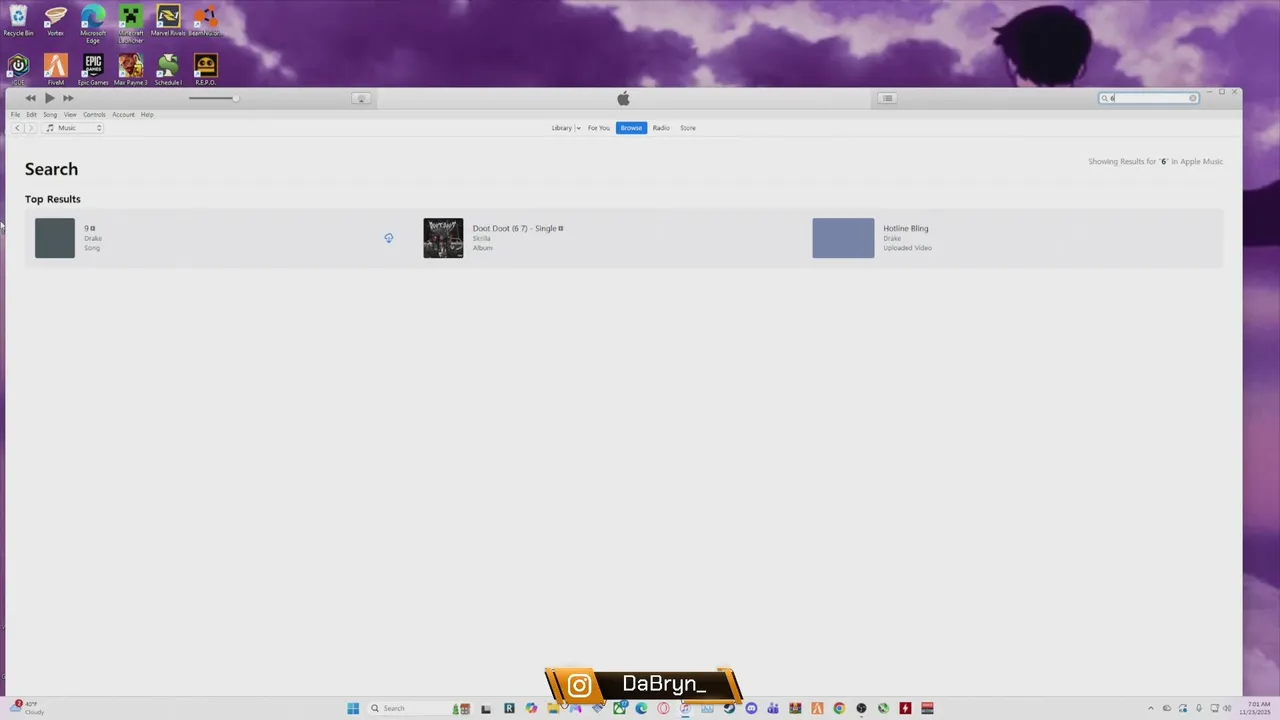The height and width of the screenshot is (720, 1280).
Task: Open the iCUE desktop icon
Action: click(18, 68)
